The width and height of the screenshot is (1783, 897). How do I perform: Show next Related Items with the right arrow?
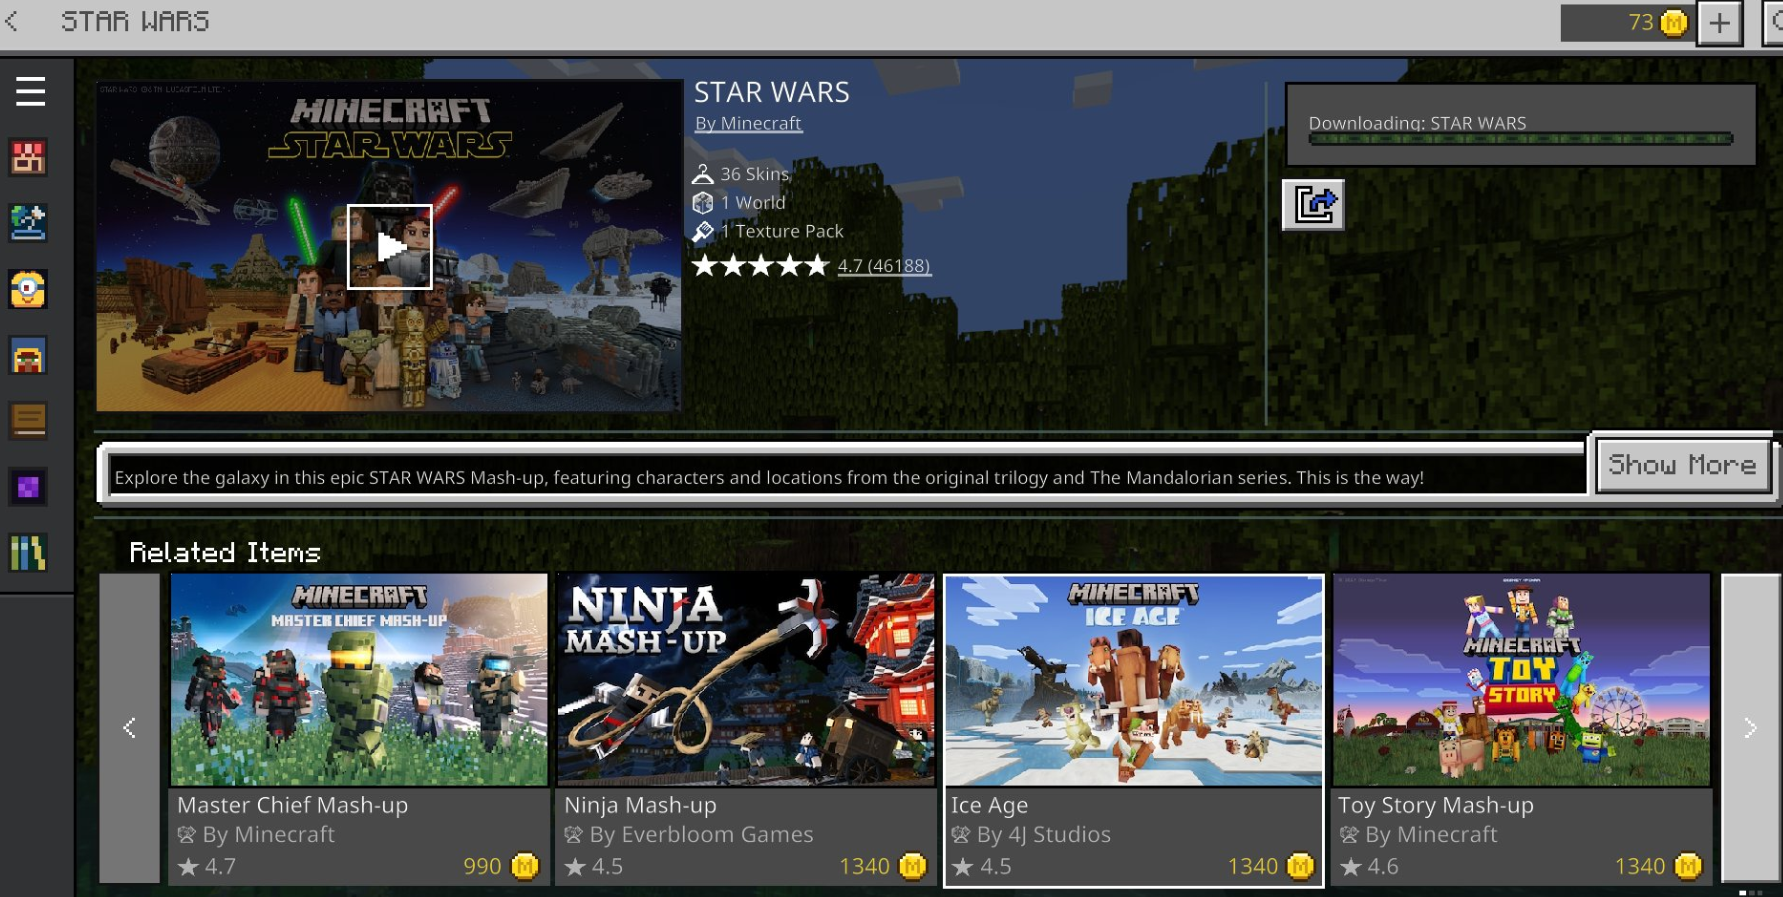[x=1750, y=728]
